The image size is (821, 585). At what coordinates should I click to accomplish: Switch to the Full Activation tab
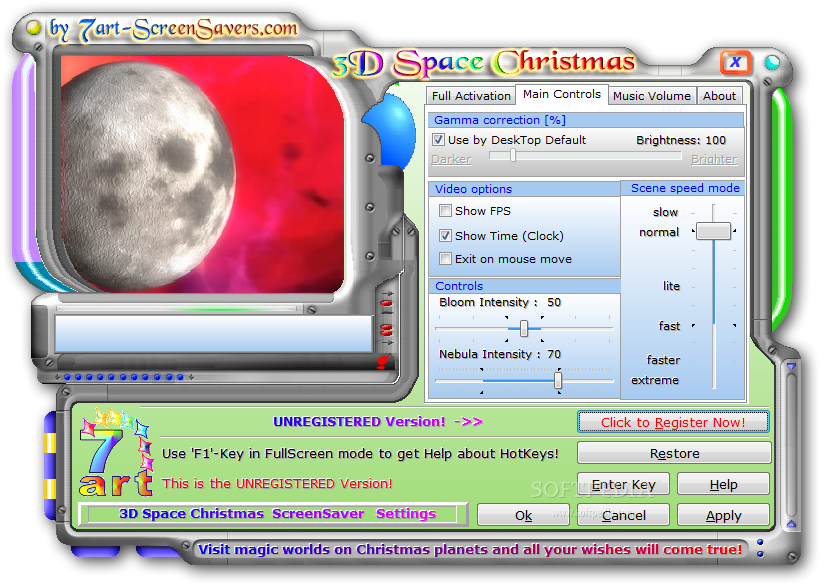click(471, 96)
